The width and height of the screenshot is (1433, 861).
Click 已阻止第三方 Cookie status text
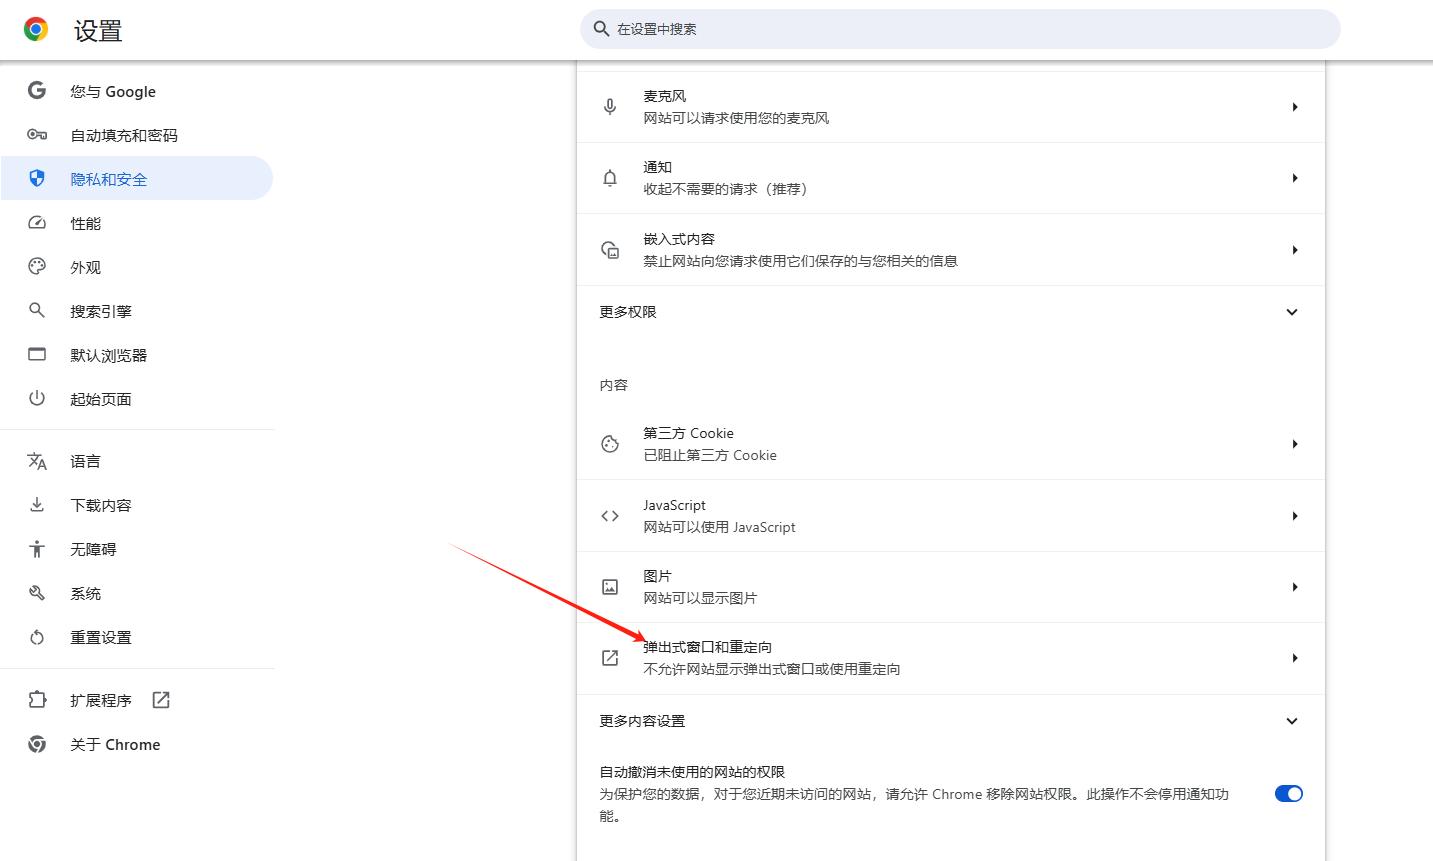(710, 455)
